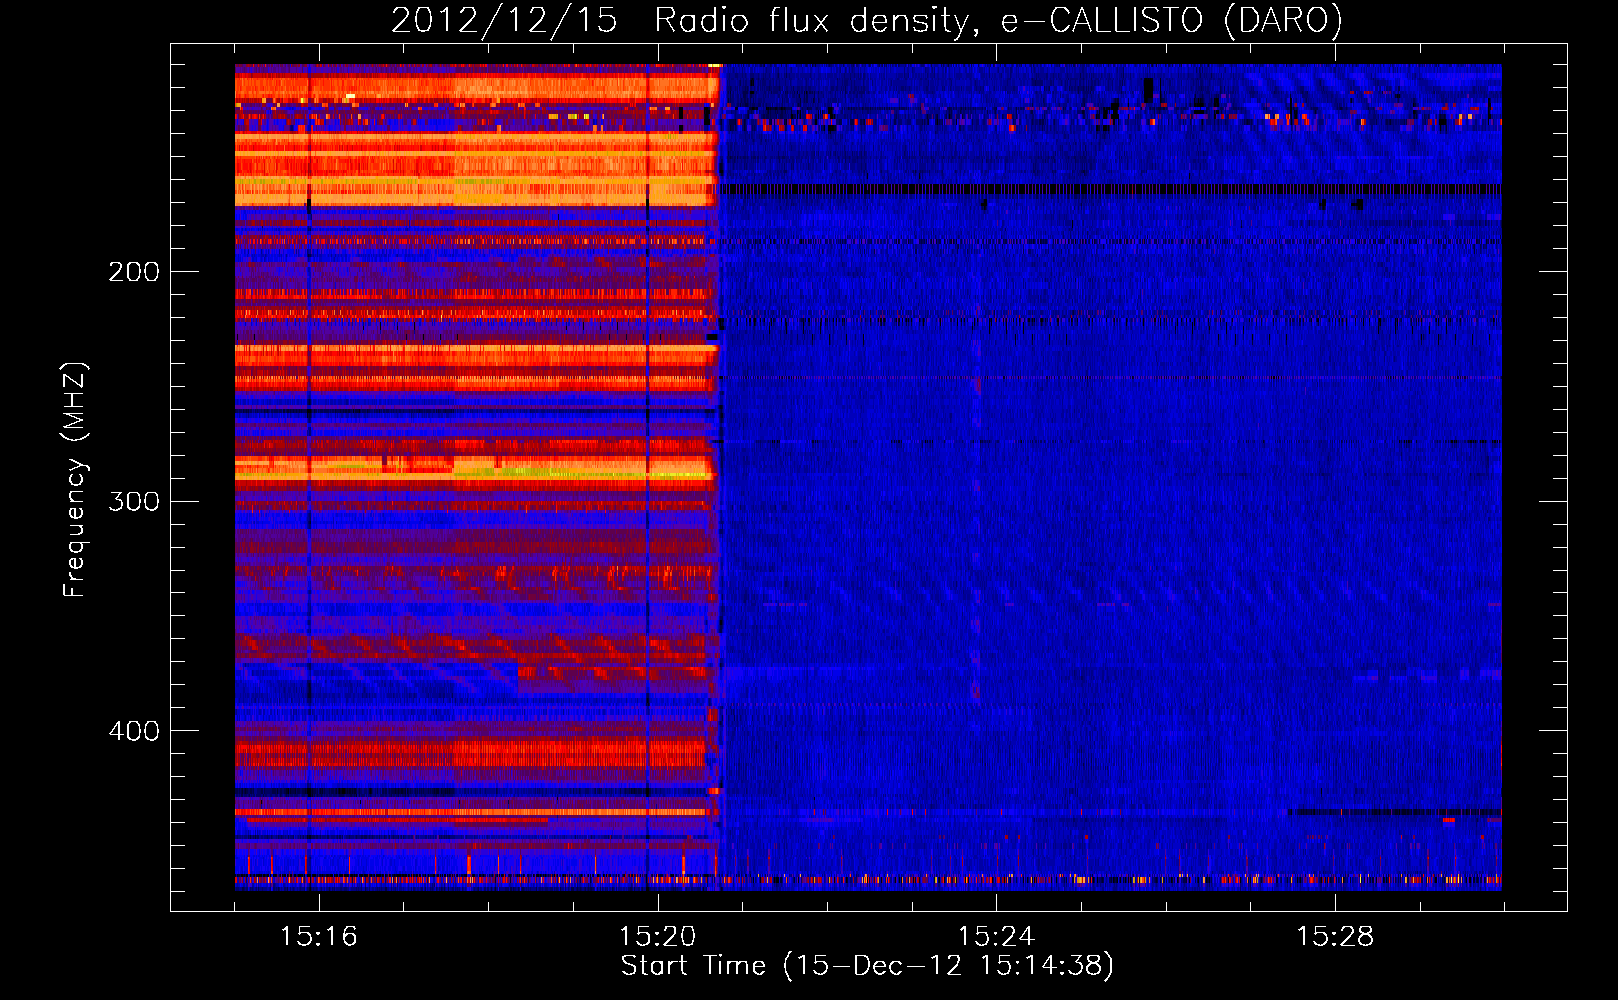Click the 15:16 time tick label
Screen dimensions: 1618x1000
pos(319,936)
